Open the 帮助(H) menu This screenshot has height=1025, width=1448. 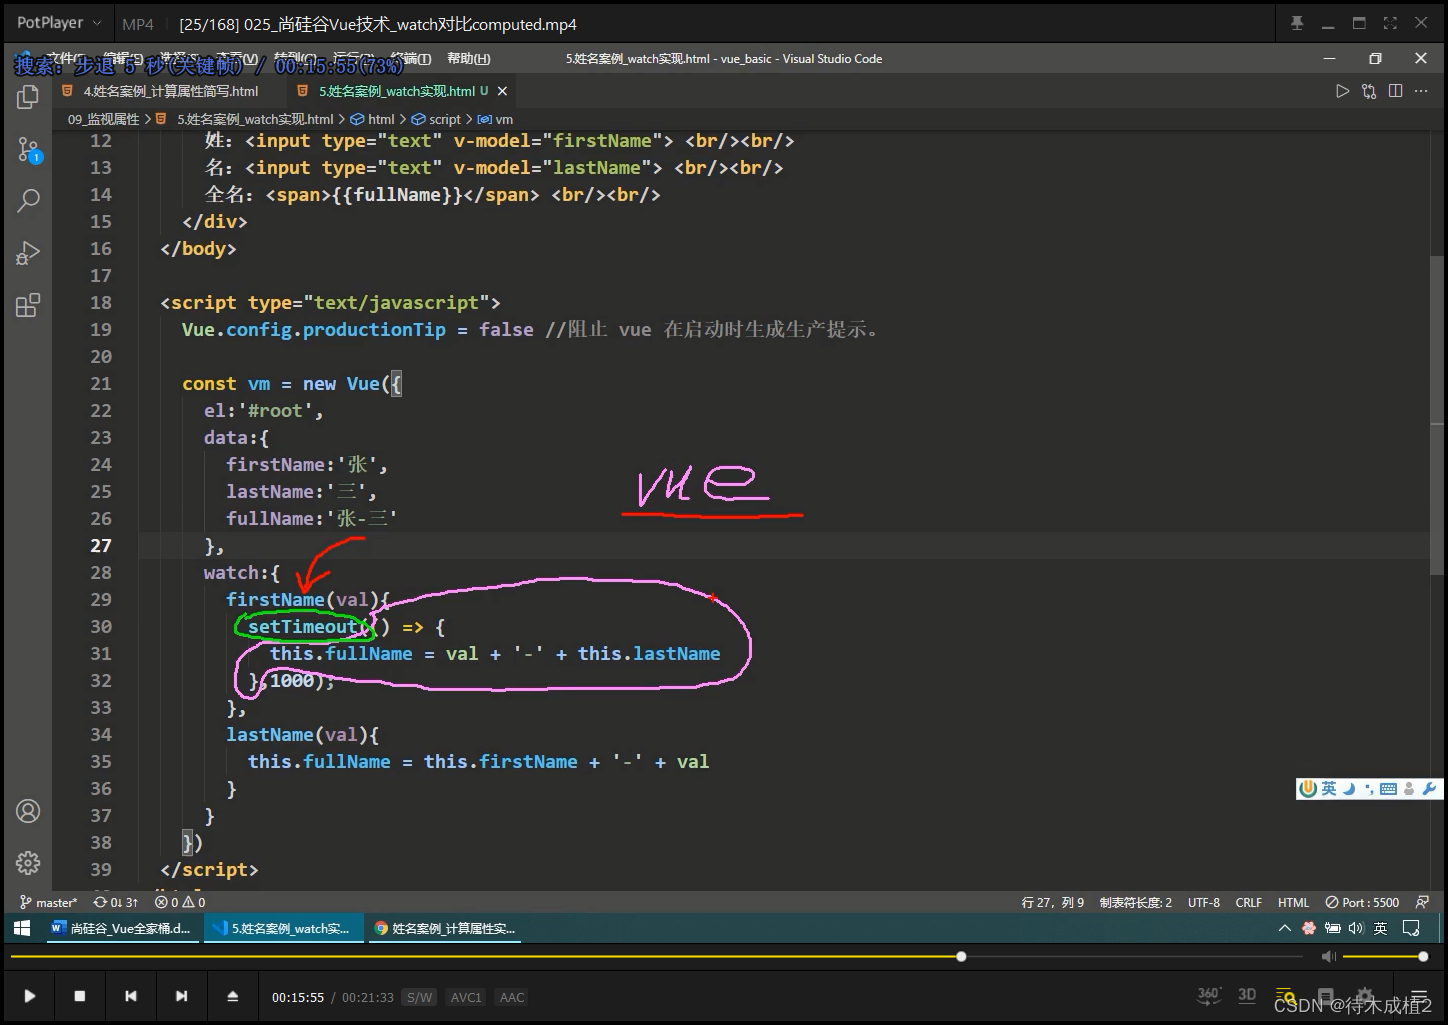pyautogui.click(x=469, y=59)
